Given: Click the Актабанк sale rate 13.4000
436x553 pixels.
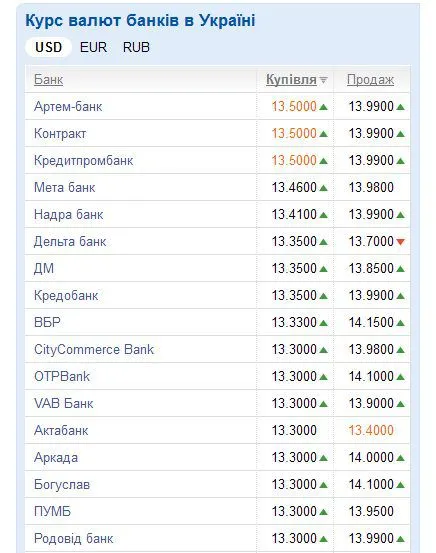Looking at the screenshot, I should [x=371, y=430].
